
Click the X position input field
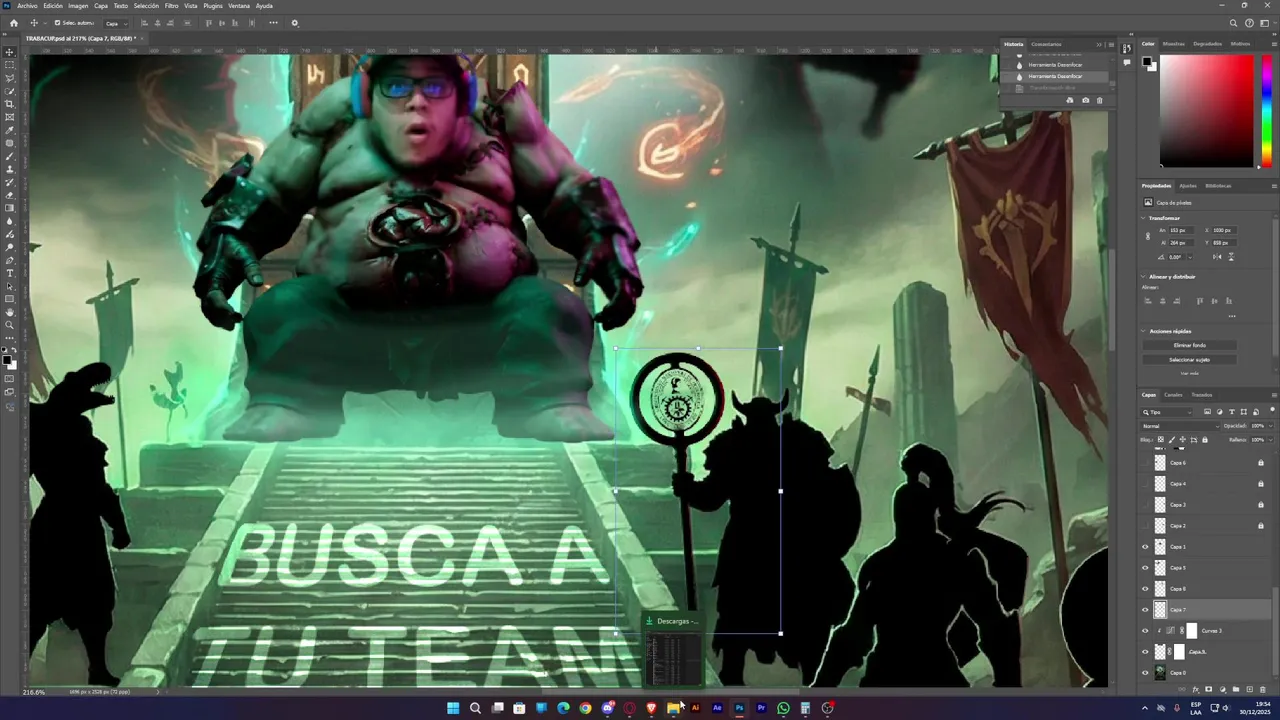point(1223,231)
